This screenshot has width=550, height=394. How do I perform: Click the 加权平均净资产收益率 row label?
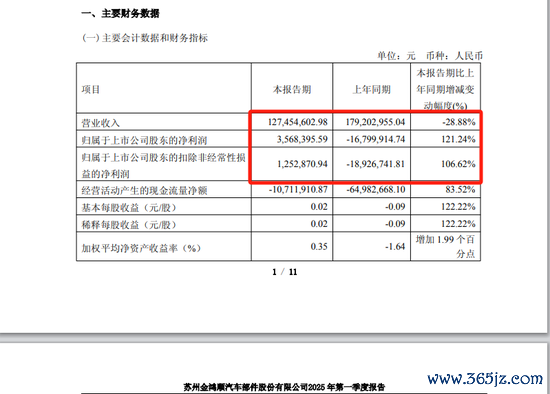[141, 248]
